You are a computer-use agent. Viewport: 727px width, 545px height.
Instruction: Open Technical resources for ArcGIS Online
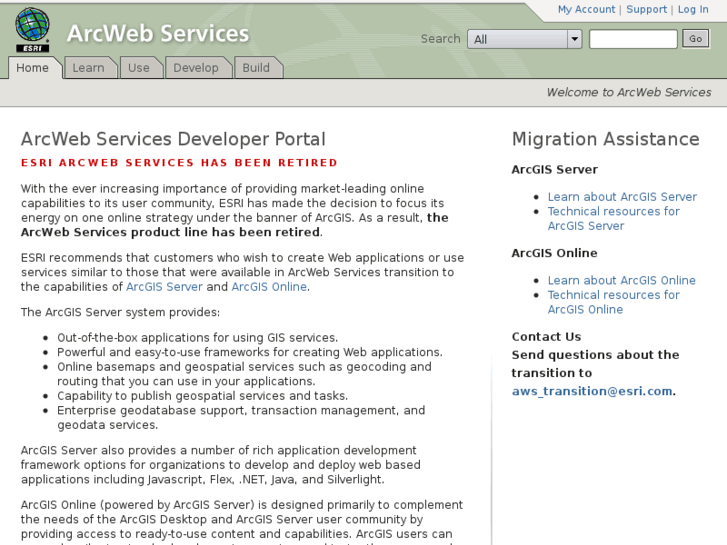click(x=613, y=302)
